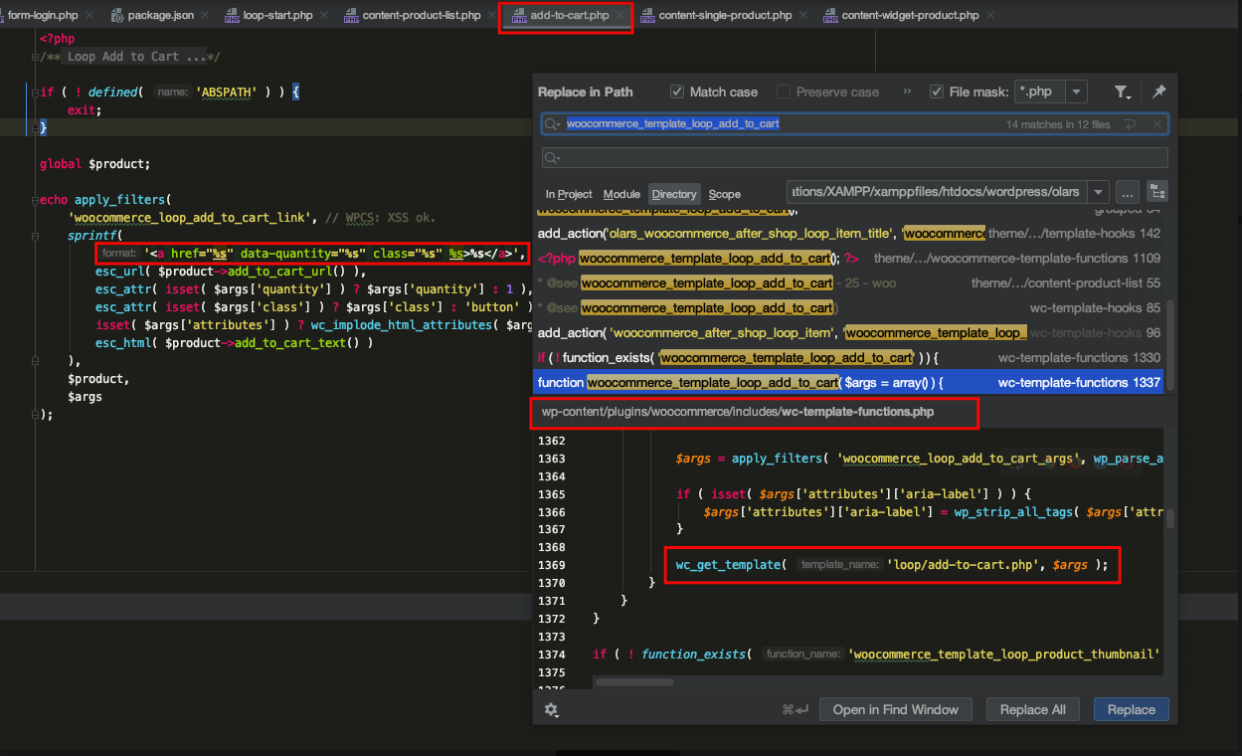Click the '$args' line above the closing parenthesis
The width and height of the screenshot is (1242, 756).
[x=85, y=398]
